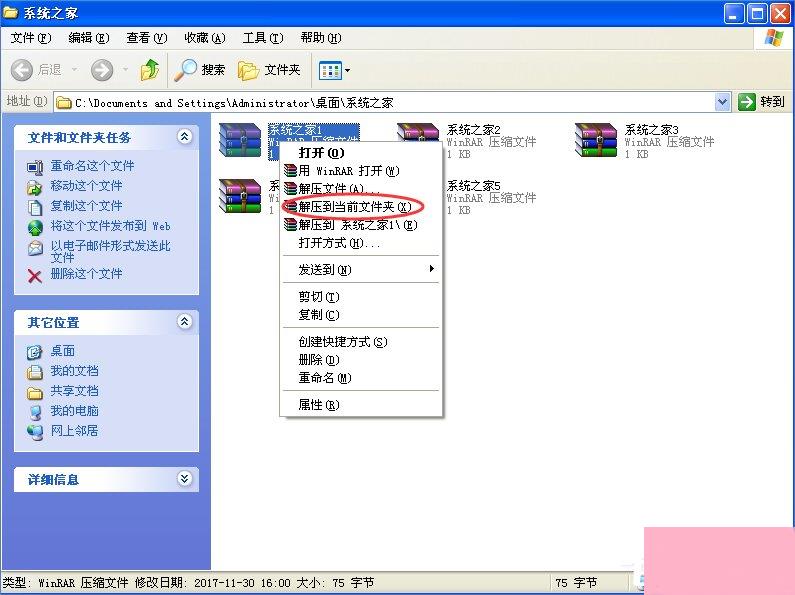The height and width of the screenshot is (595, 795).
Task: Choose 打开(O) in the context menu
Action: point(361,153)
